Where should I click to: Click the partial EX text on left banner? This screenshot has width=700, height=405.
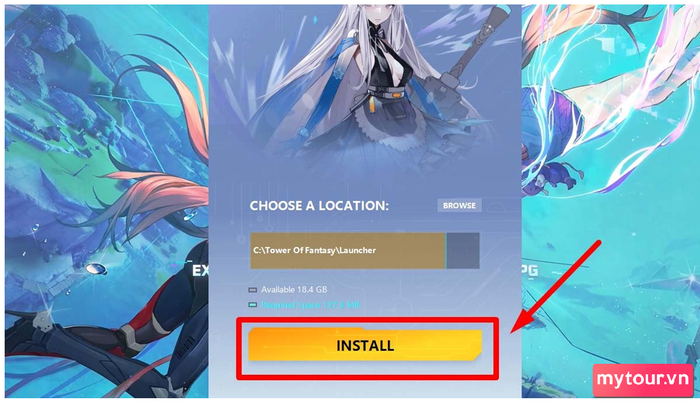pyautogui.click(x=200, y=271)
